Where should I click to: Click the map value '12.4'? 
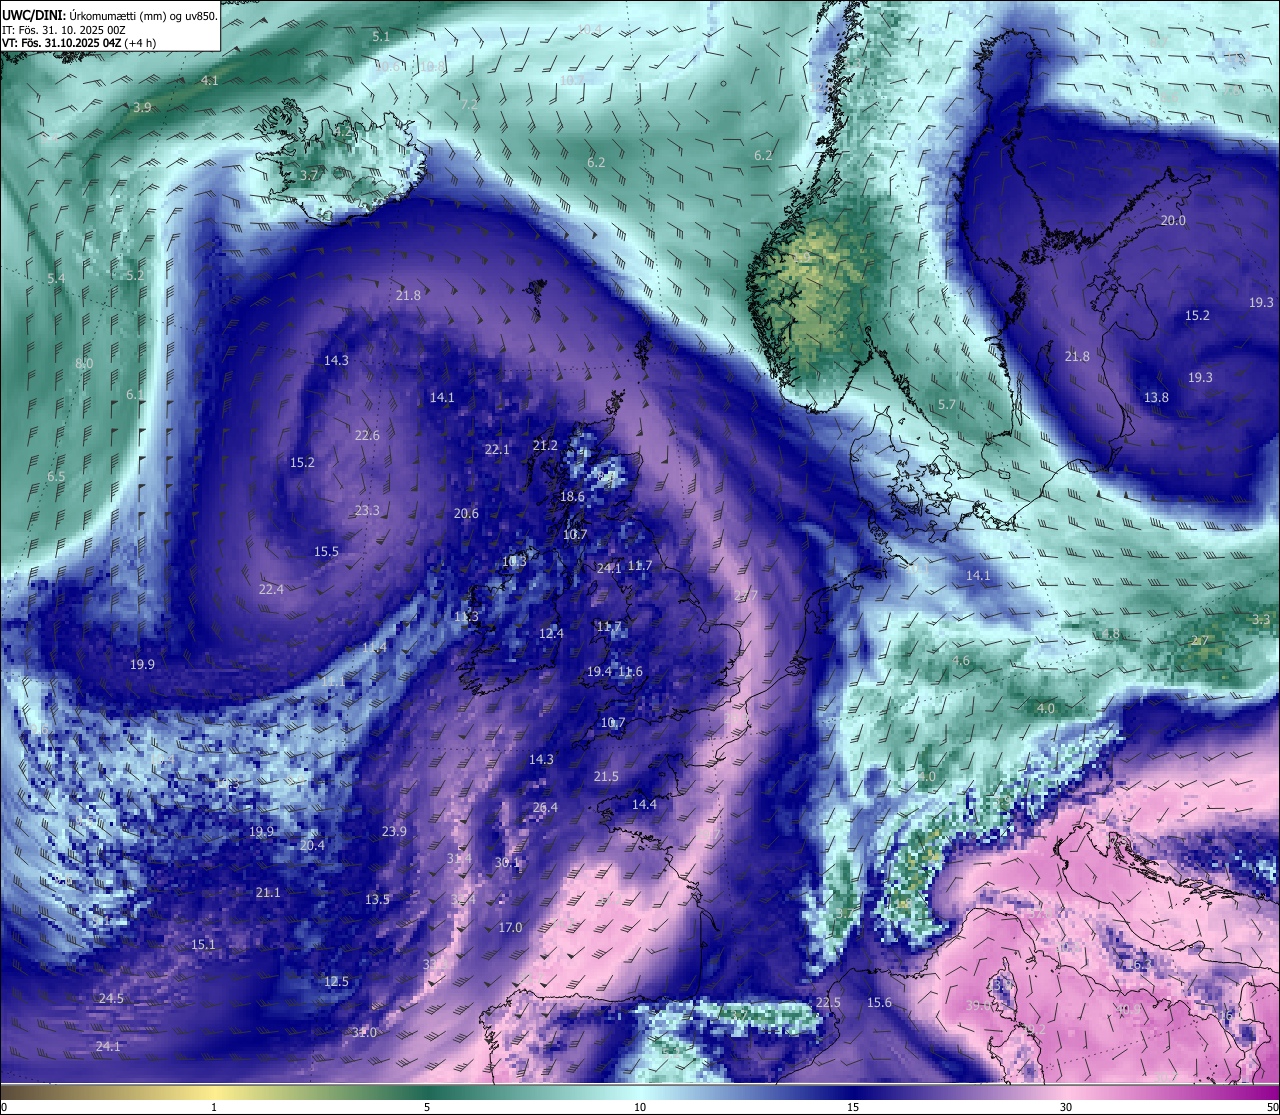[551, 633]
